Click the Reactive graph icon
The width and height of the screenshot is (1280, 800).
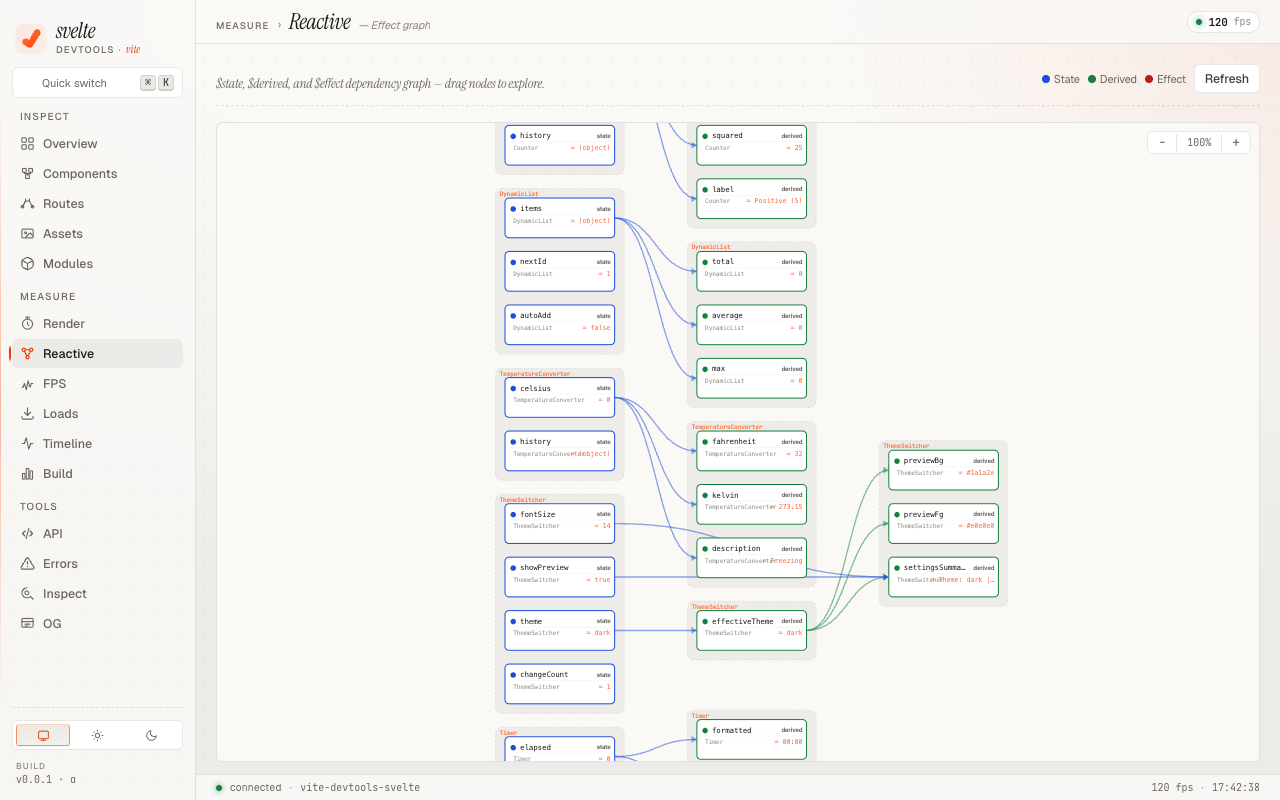click(28, 354)
